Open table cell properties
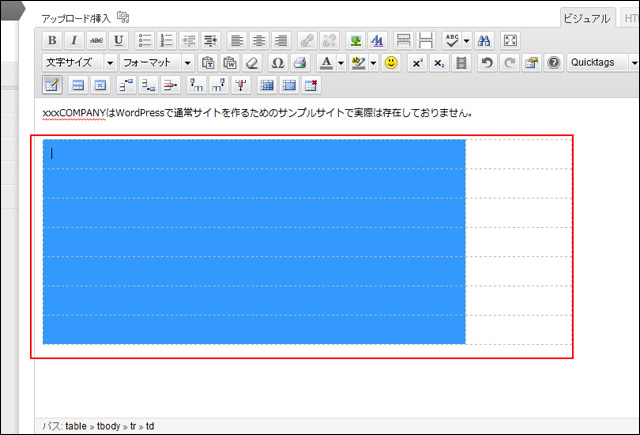 click(100, 85)
